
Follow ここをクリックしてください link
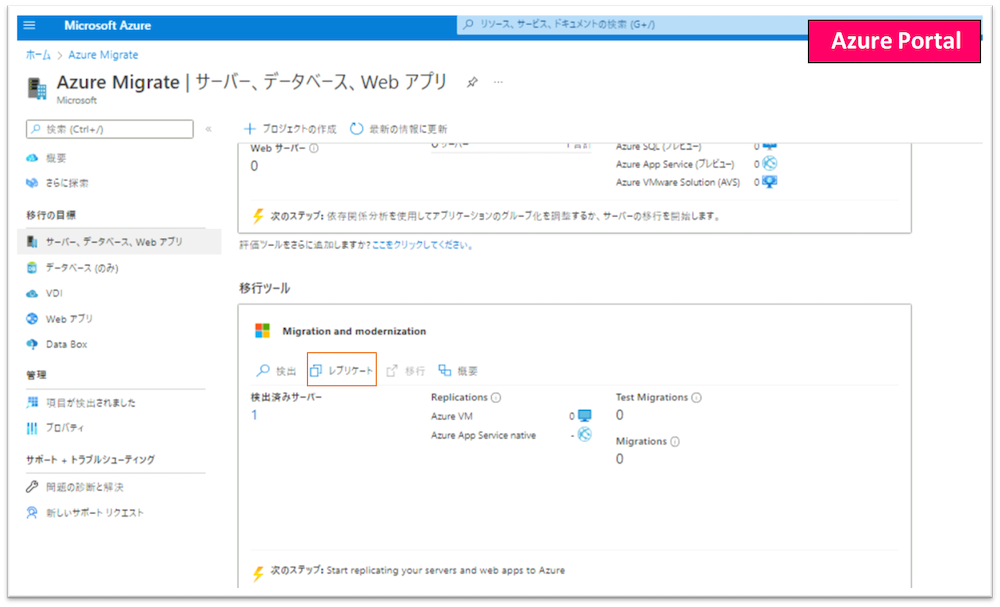pyautogui.click(x=422, y=245)
